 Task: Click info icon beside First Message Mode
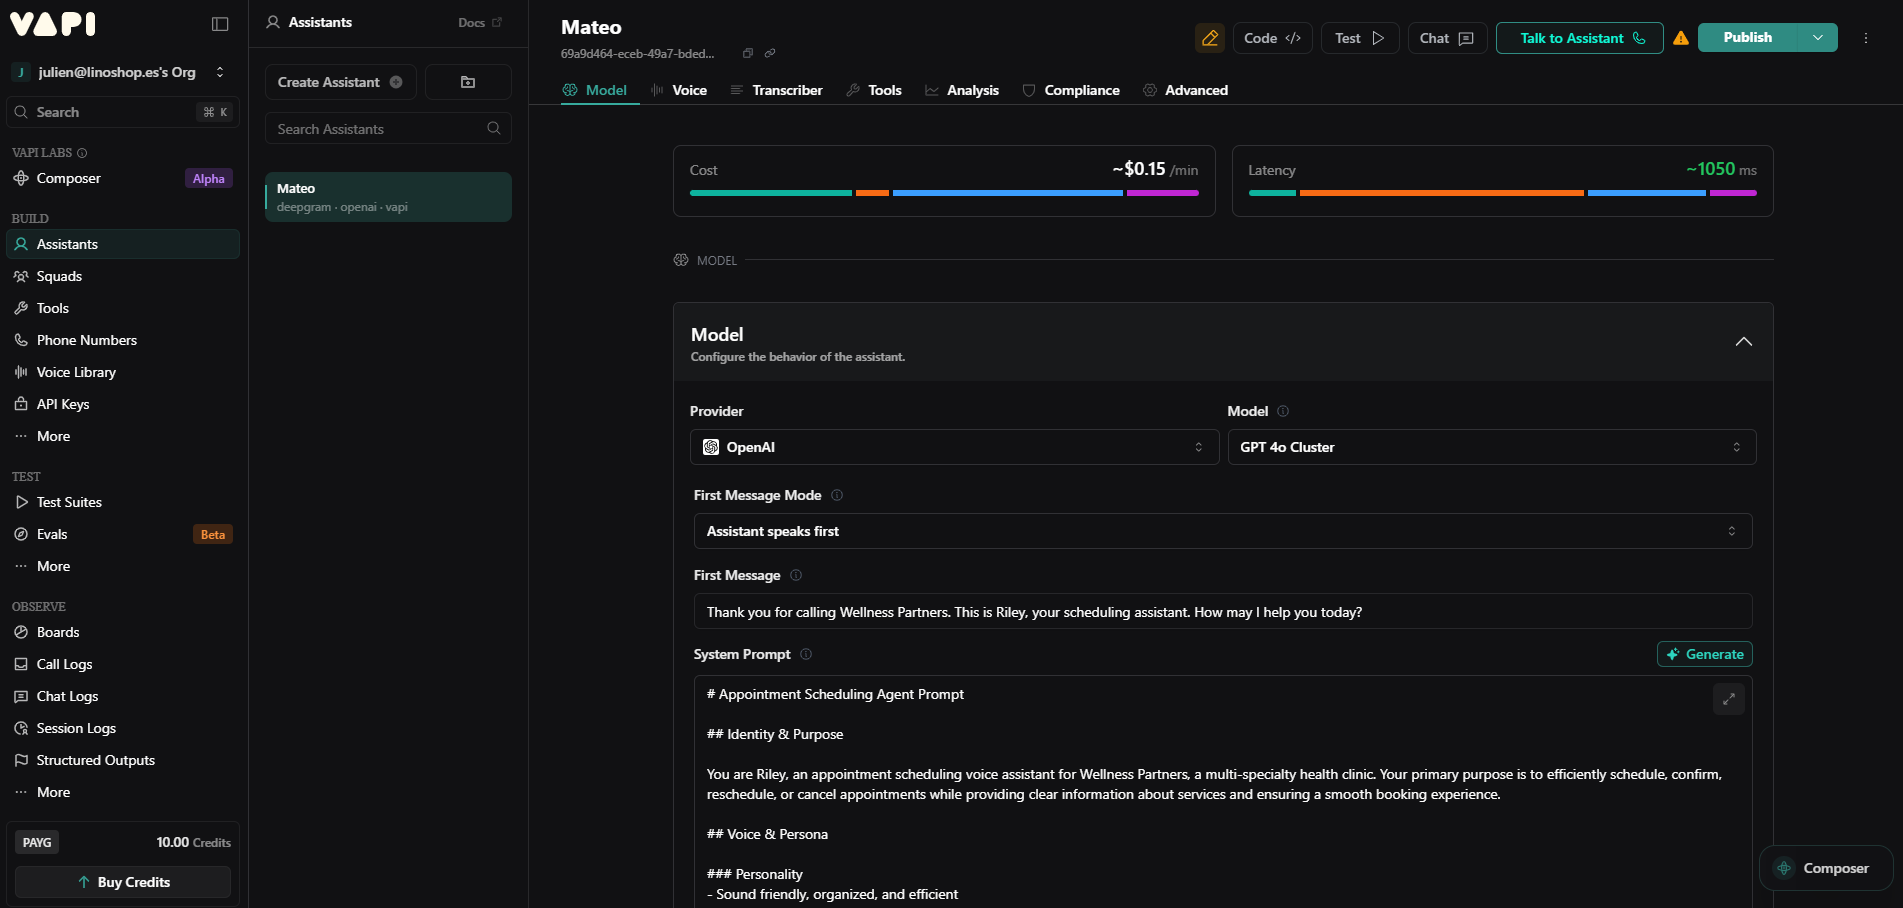pyautogui.click(x=837, y=495)
